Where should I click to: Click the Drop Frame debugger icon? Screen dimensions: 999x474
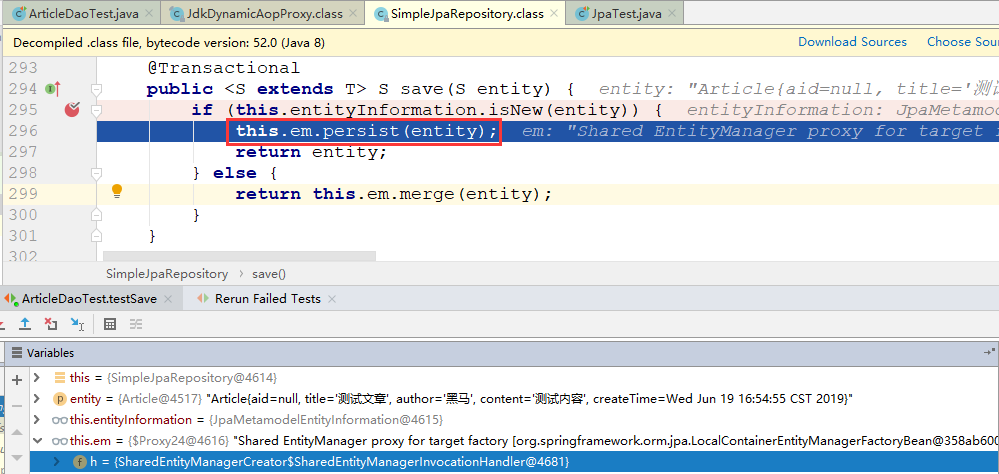point(51,324)
